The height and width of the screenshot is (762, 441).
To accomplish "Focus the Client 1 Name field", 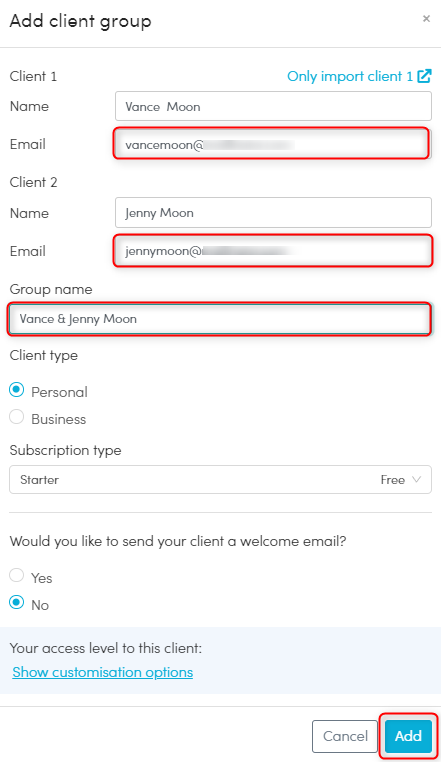I will pyautogui.click(x=273, y=106).
